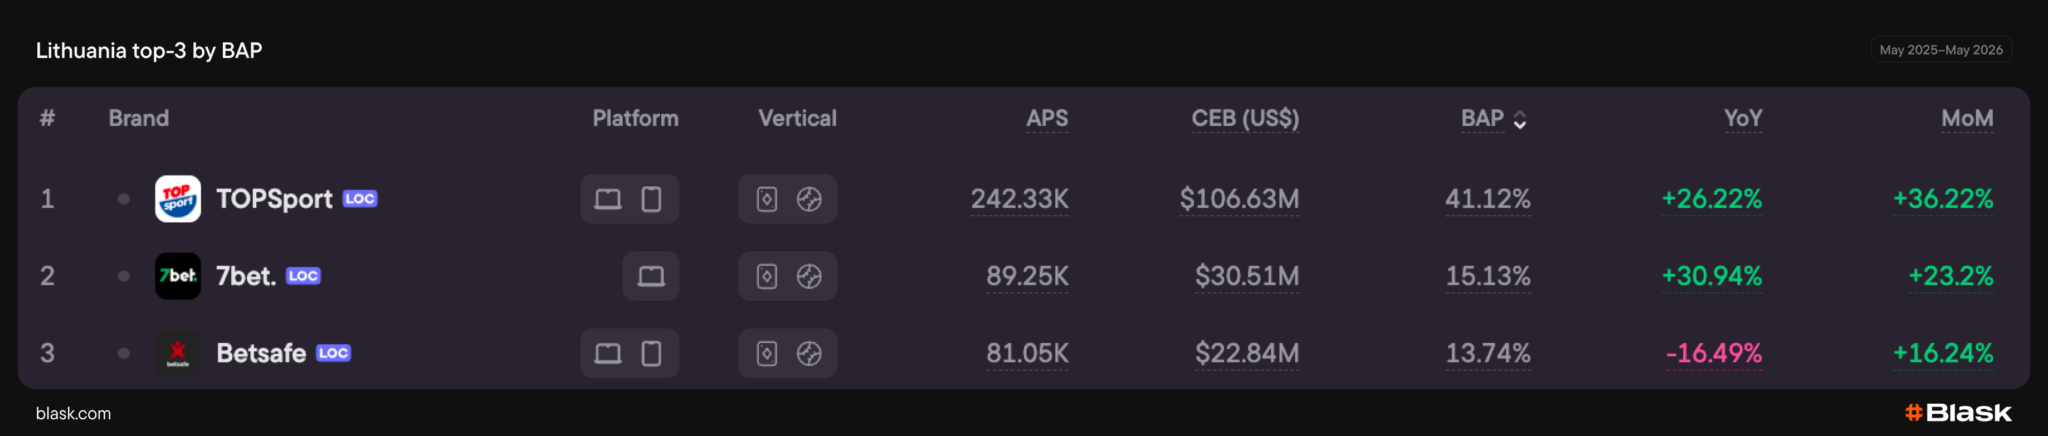Click TOPSport casino vertical icon

click(767, 199)
